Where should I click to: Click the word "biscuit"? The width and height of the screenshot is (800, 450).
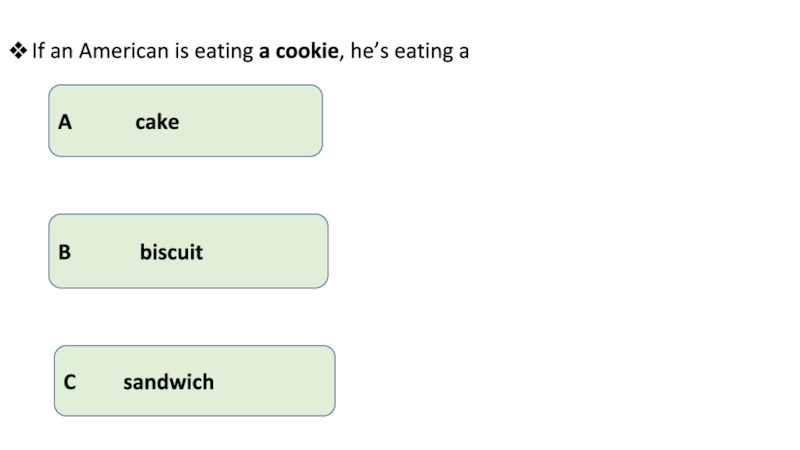(171, 252)
